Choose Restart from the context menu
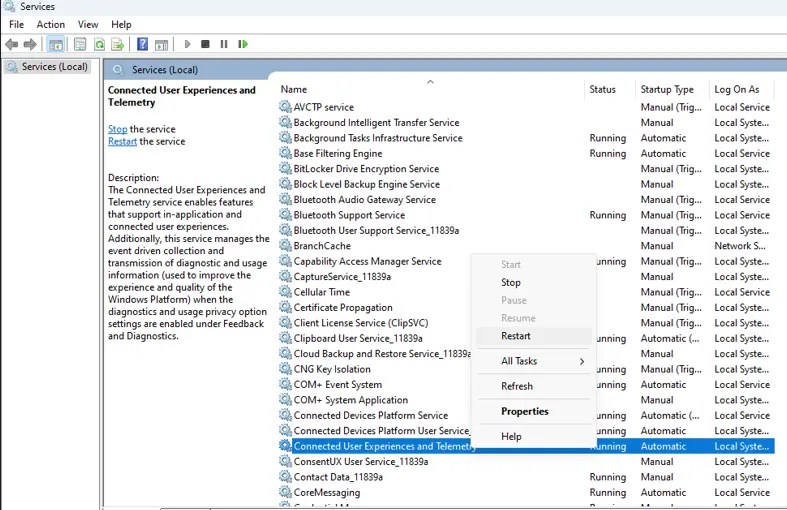Viewport: 787px width, 510px height. click(x=516, y=336)
